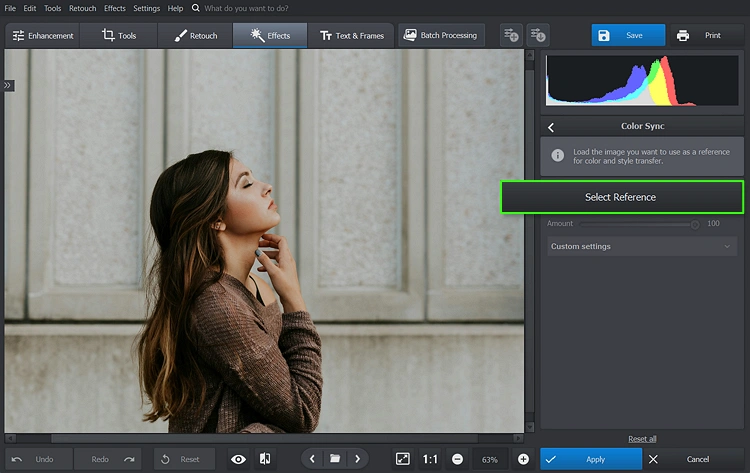Save the image with Save button
750x473 pixels.
click(x=628, y=35)
